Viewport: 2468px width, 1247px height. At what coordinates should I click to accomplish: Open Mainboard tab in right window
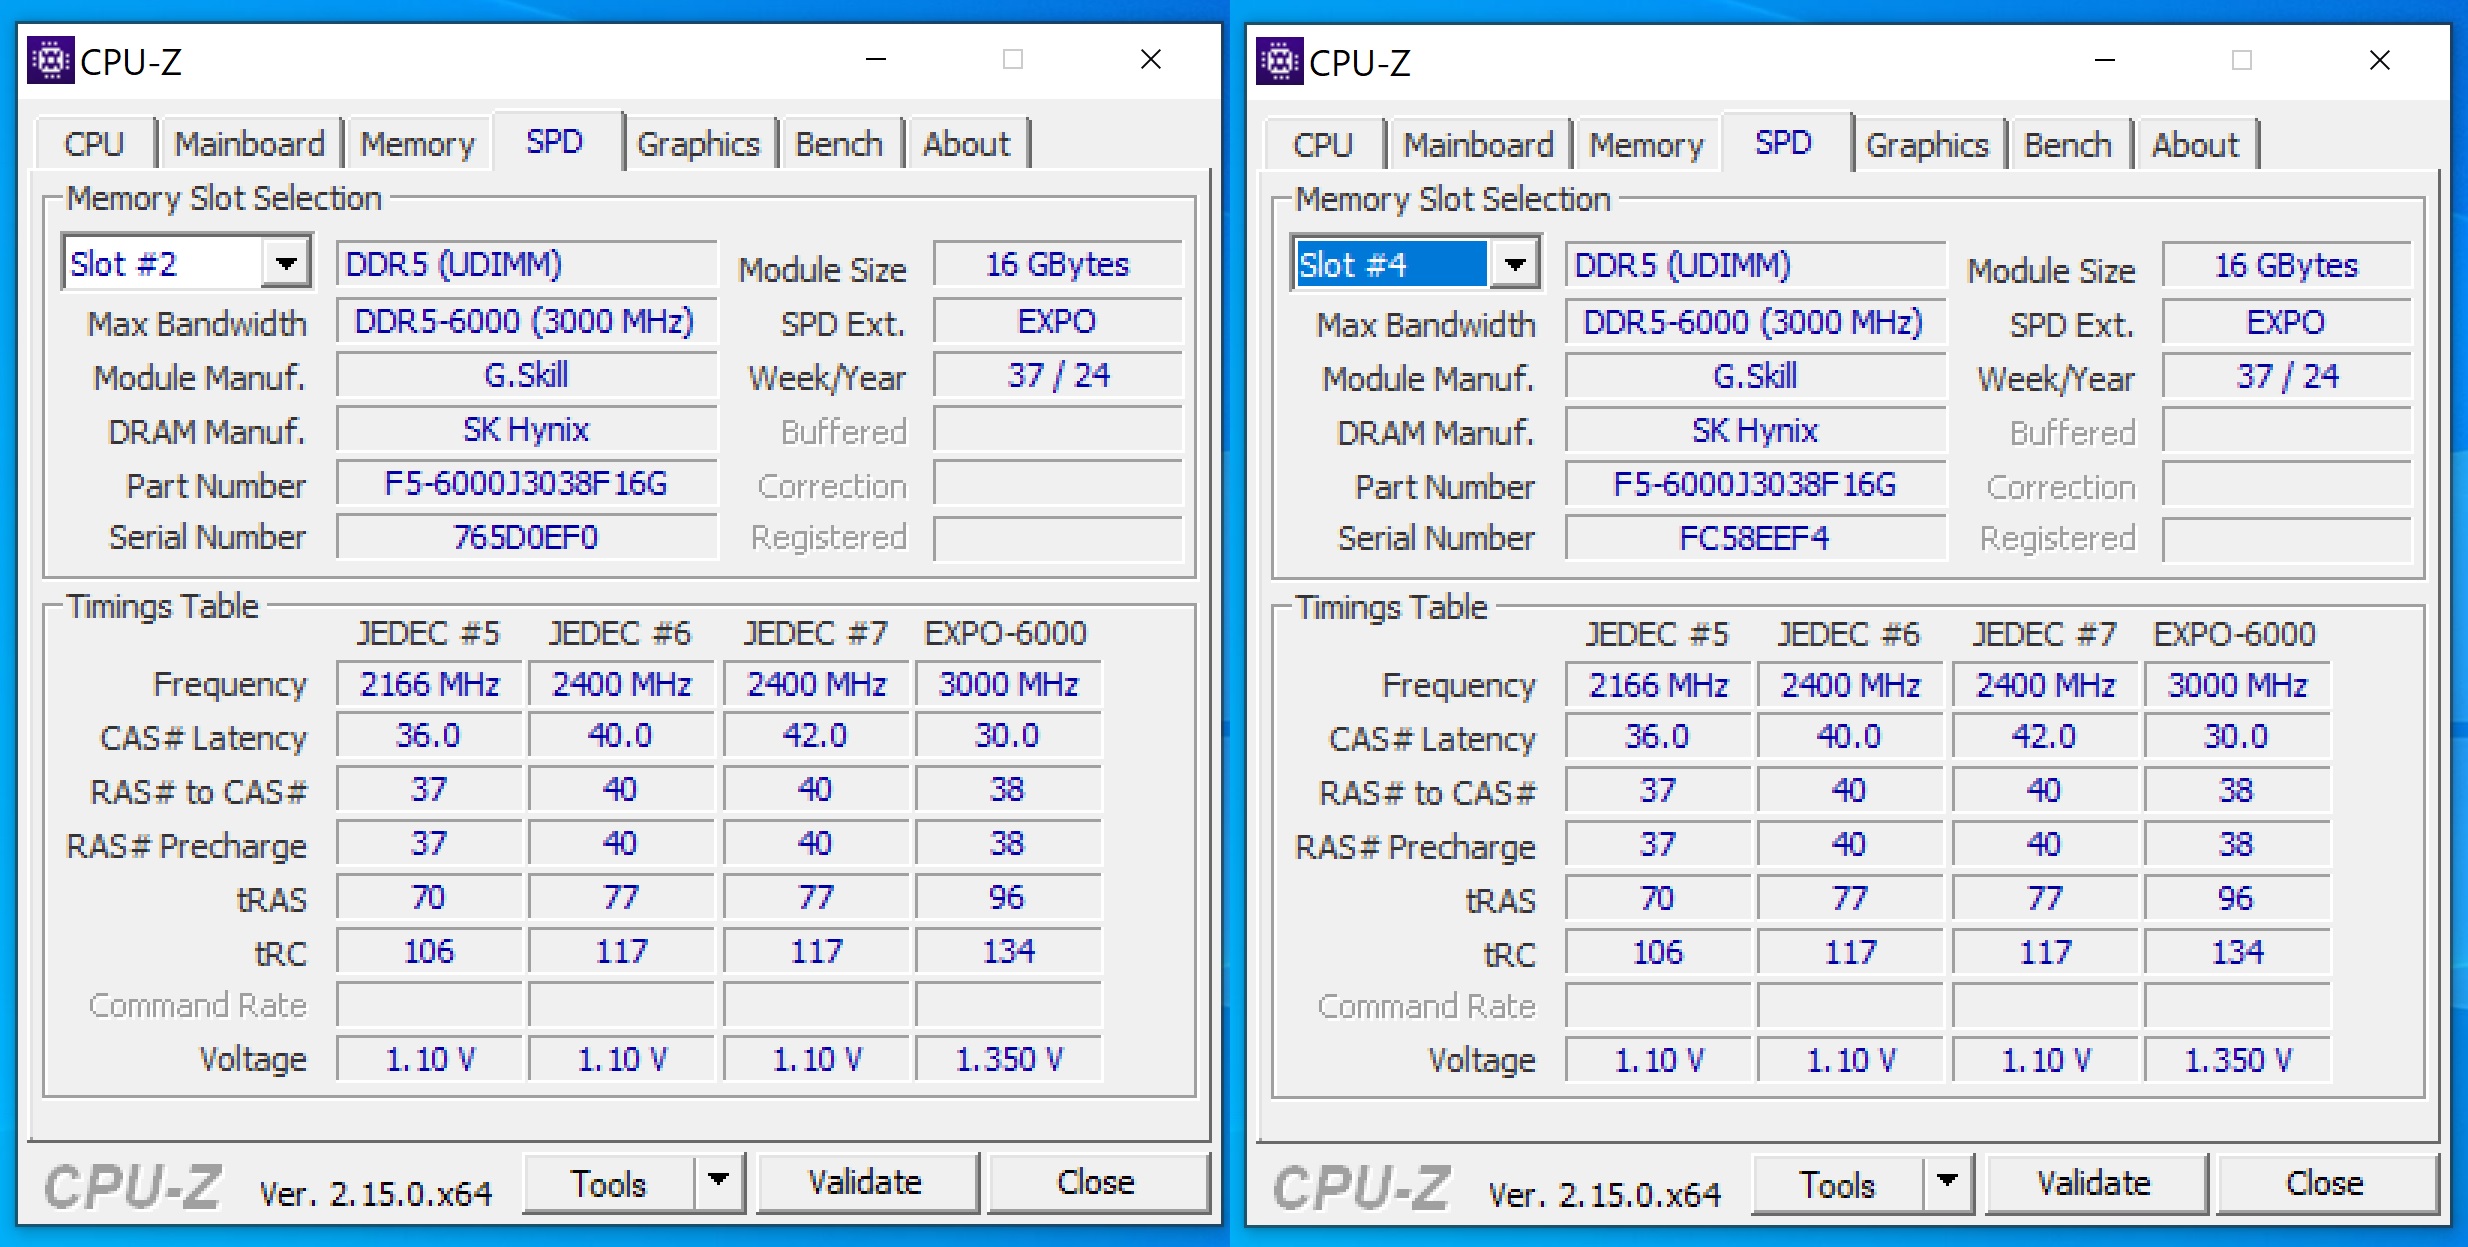(x=1479, y=145)
